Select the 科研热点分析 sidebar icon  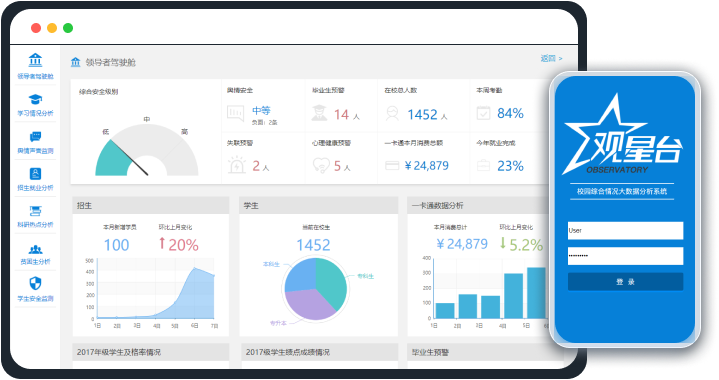coord(35,211)
